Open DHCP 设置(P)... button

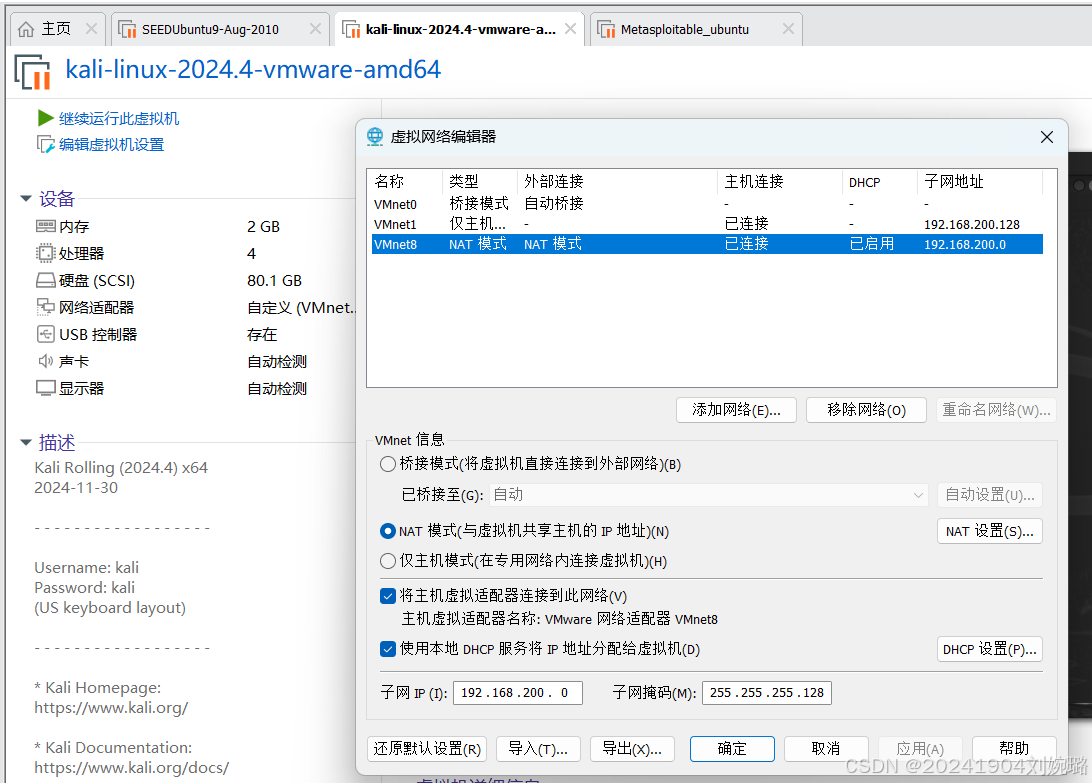point(990,649)
